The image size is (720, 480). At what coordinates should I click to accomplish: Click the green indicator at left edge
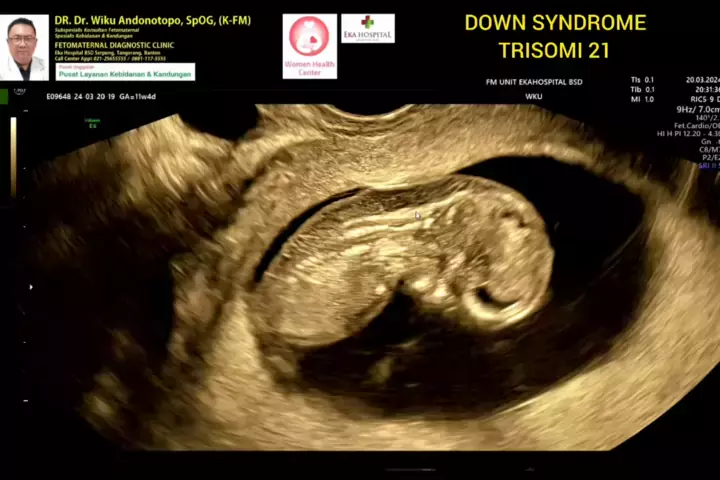point(4,97)
